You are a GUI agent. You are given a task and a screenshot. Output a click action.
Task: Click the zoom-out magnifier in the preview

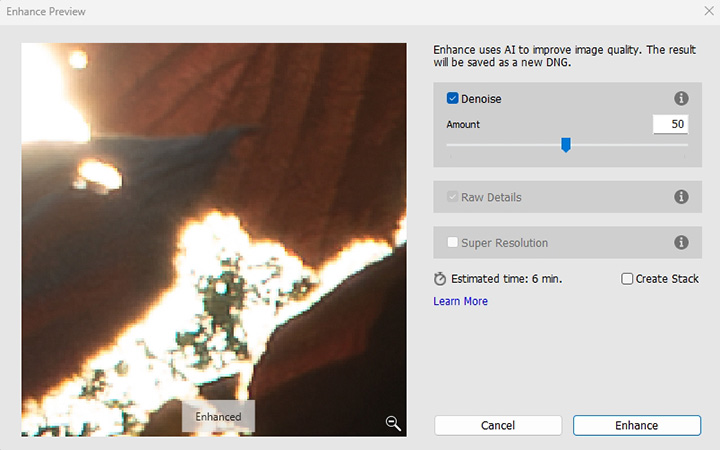393,423
